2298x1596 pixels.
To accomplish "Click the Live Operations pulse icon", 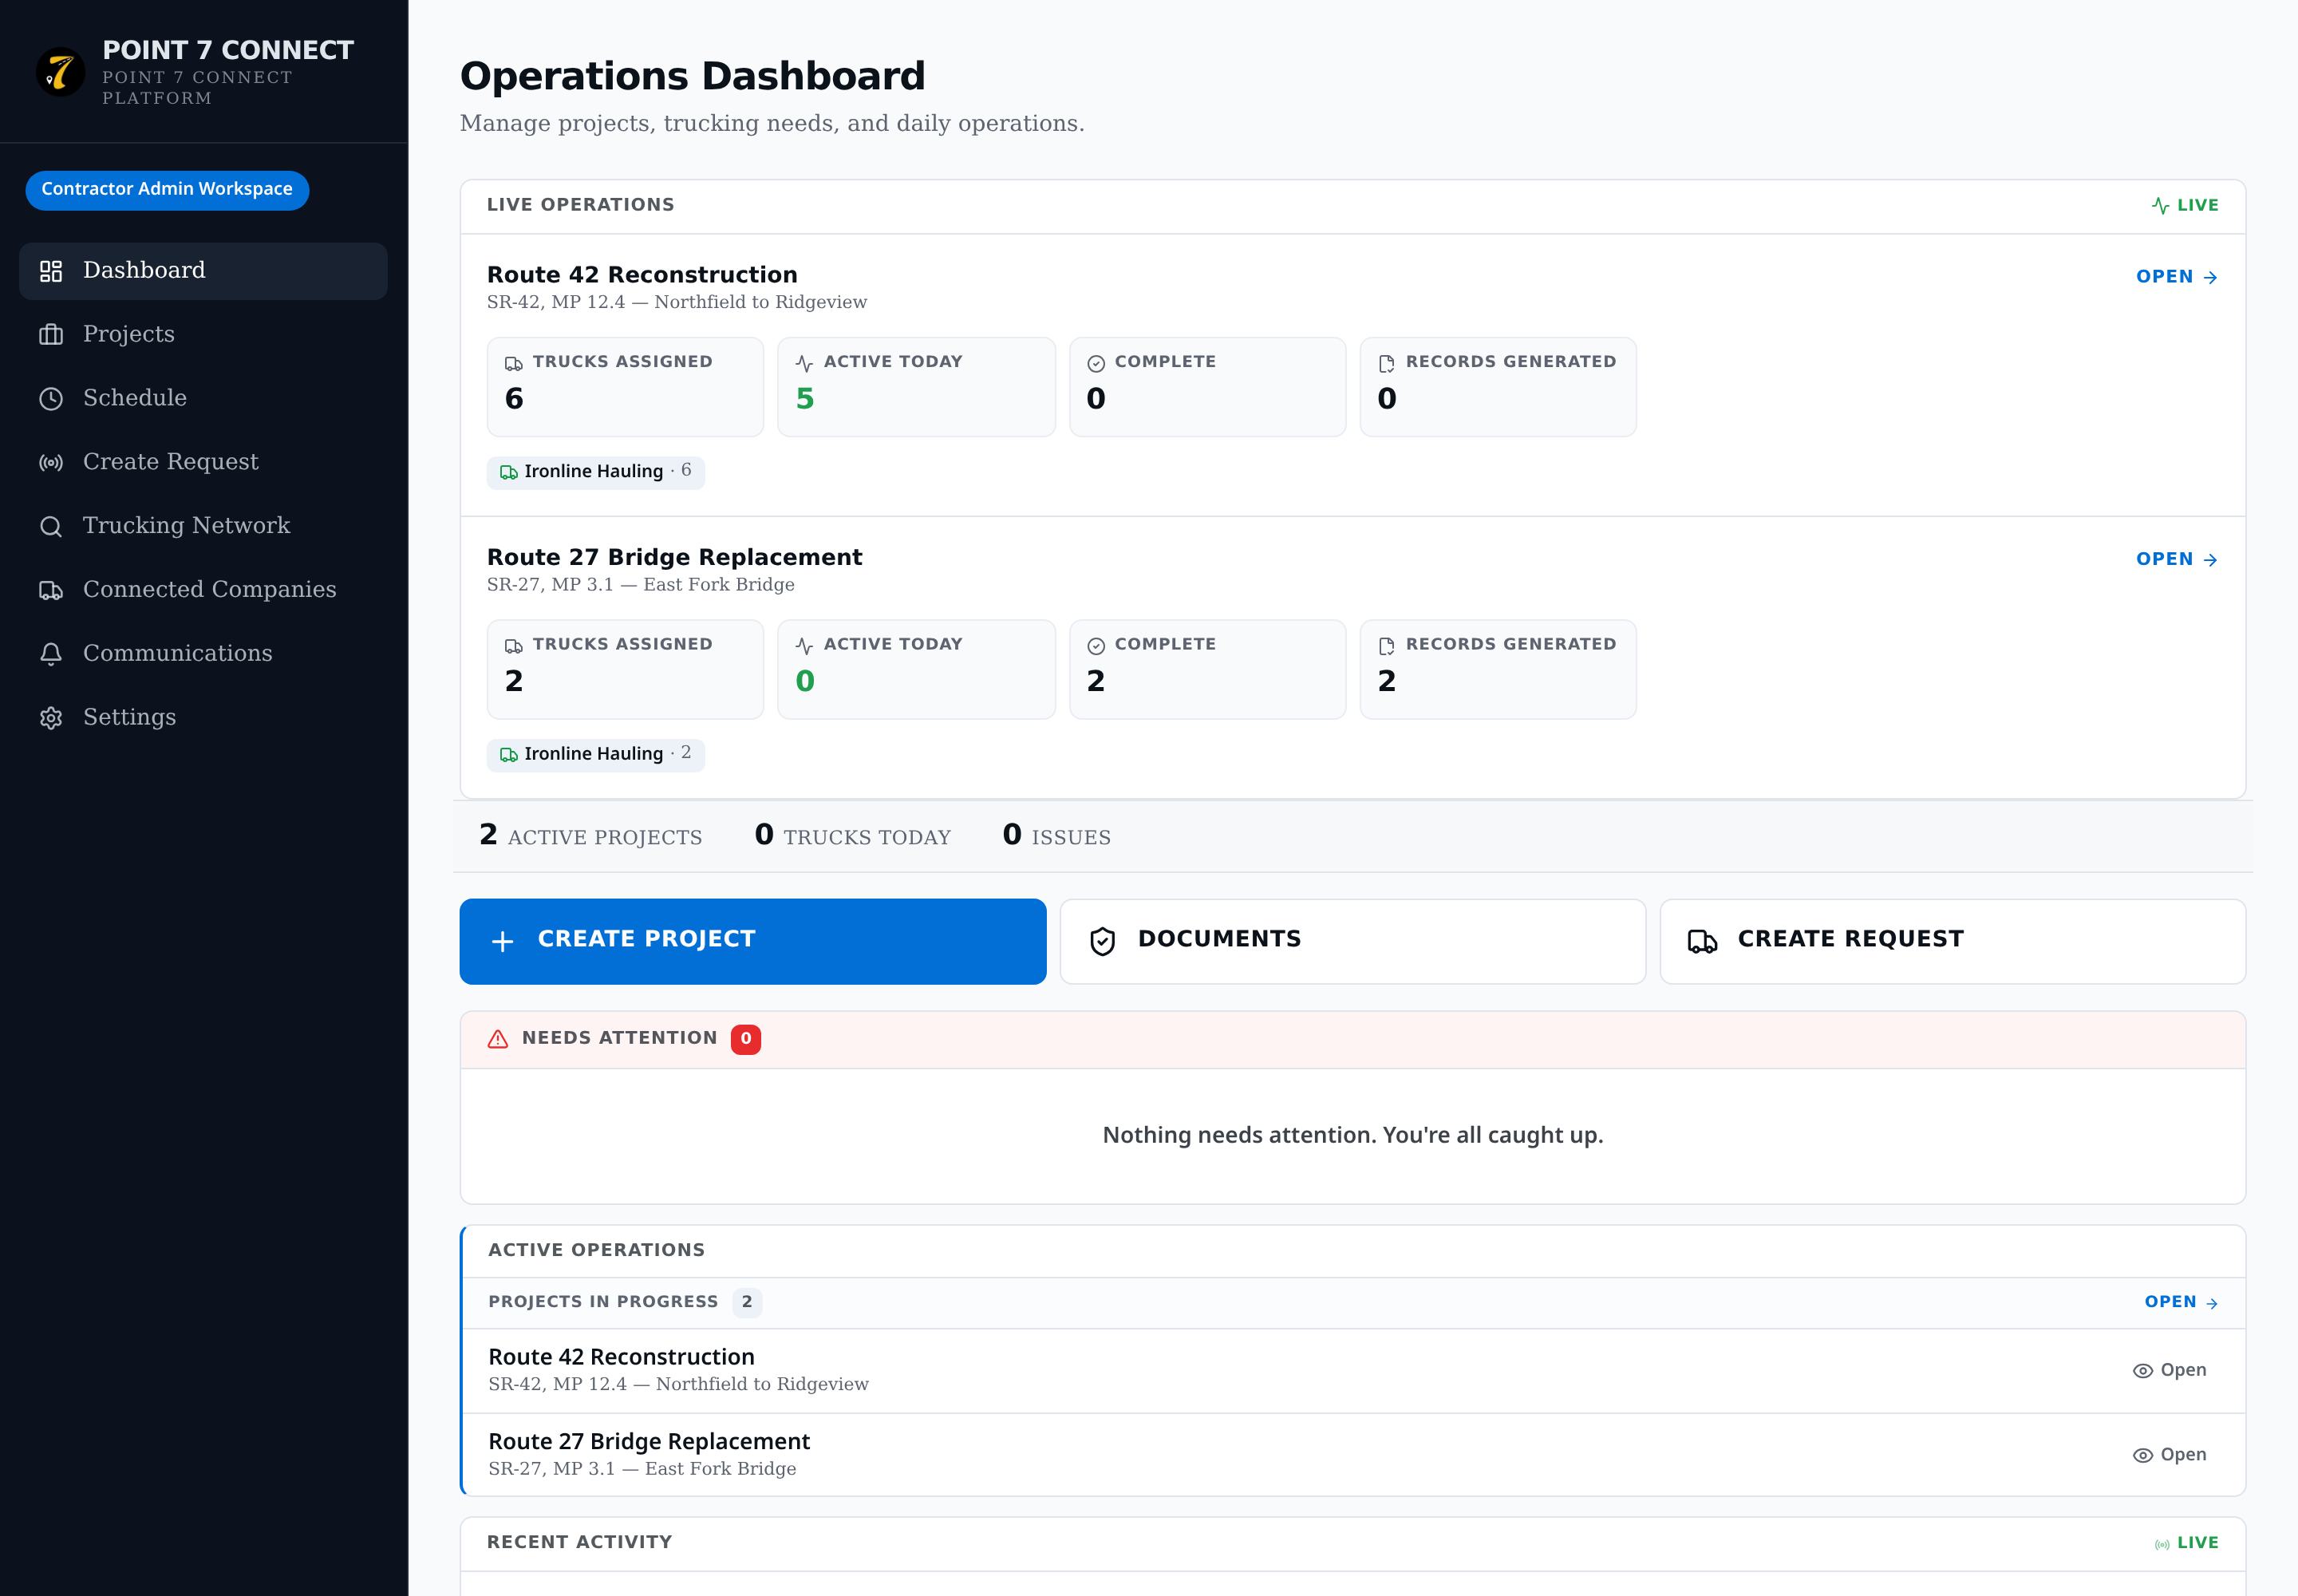I will 2161,206.
